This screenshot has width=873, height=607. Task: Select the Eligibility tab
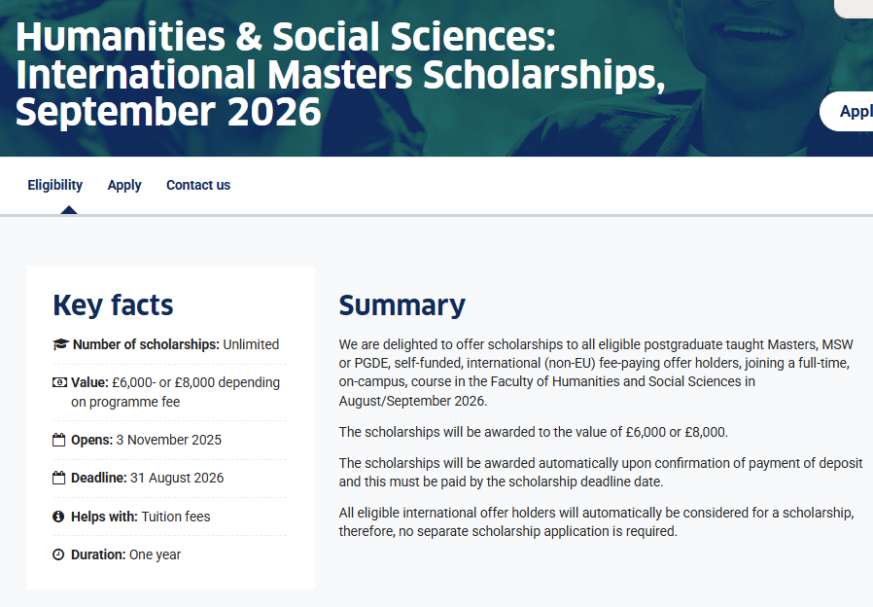(x=55, y=185)
